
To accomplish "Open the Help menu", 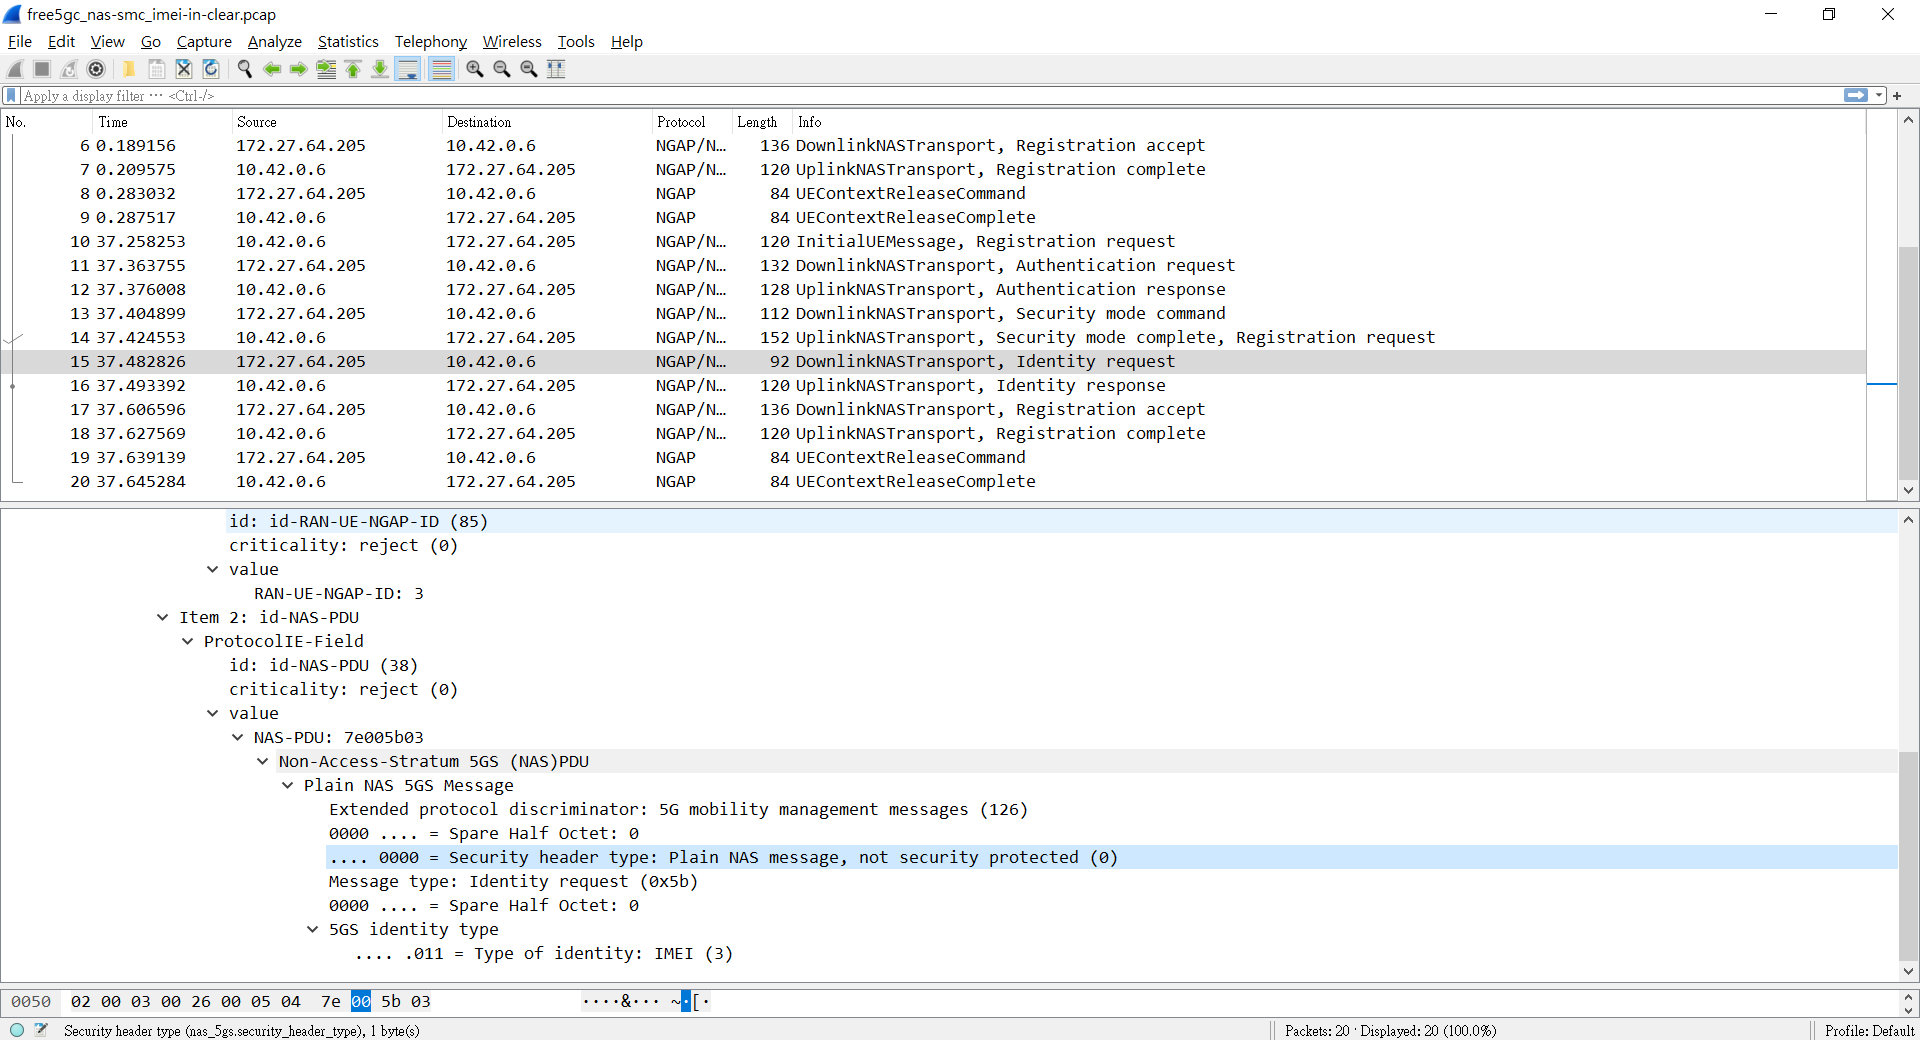I will click(627, 42).
